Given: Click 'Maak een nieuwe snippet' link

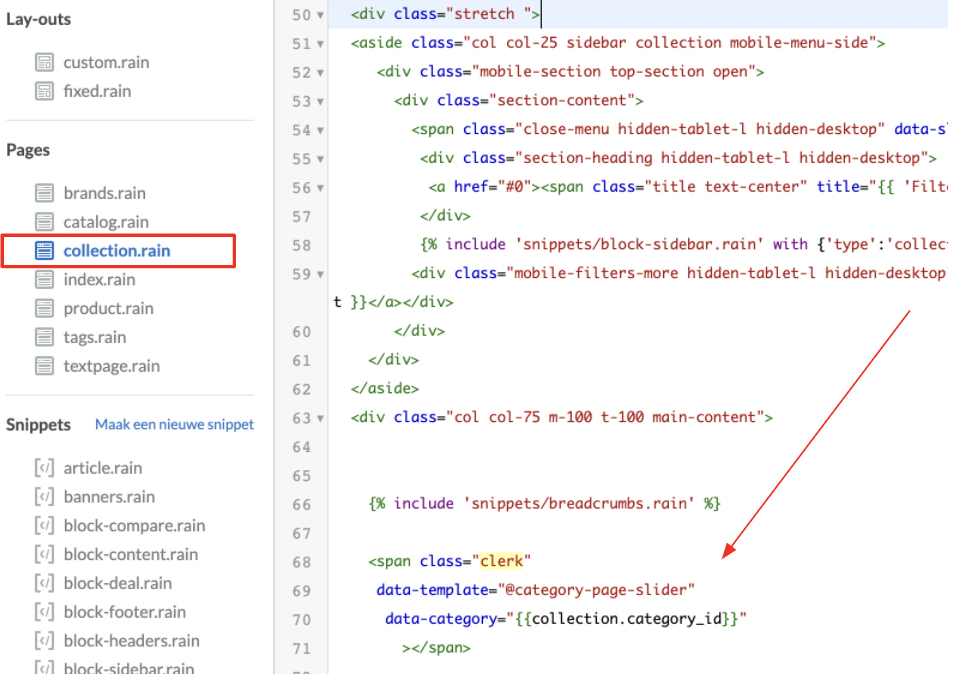Looking at the screenshot, I should (x=174, y=425).
